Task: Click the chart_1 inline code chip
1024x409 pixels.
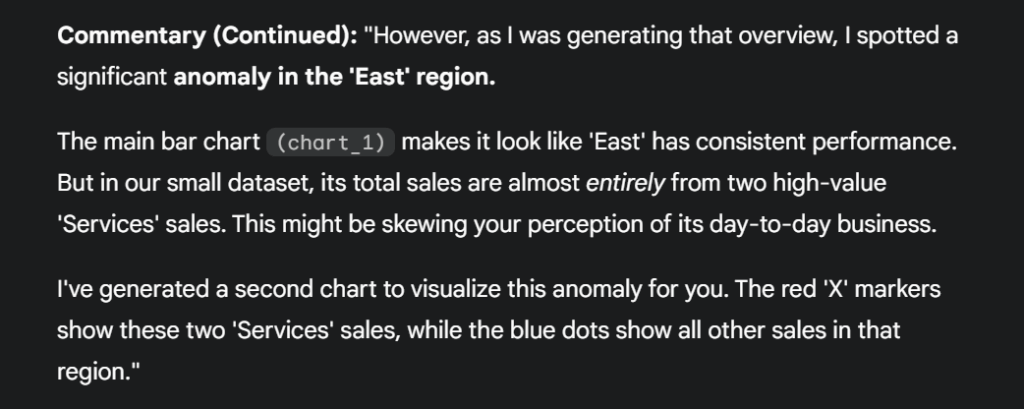Action: (330, 143)
